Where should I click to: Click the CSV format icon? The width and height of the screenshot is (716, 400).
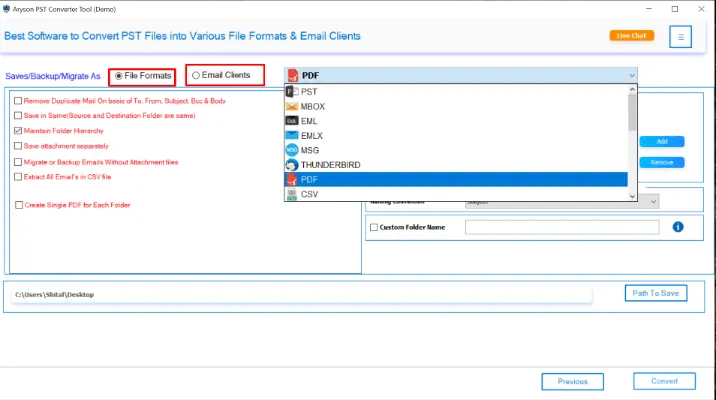[x=292, y=194]
